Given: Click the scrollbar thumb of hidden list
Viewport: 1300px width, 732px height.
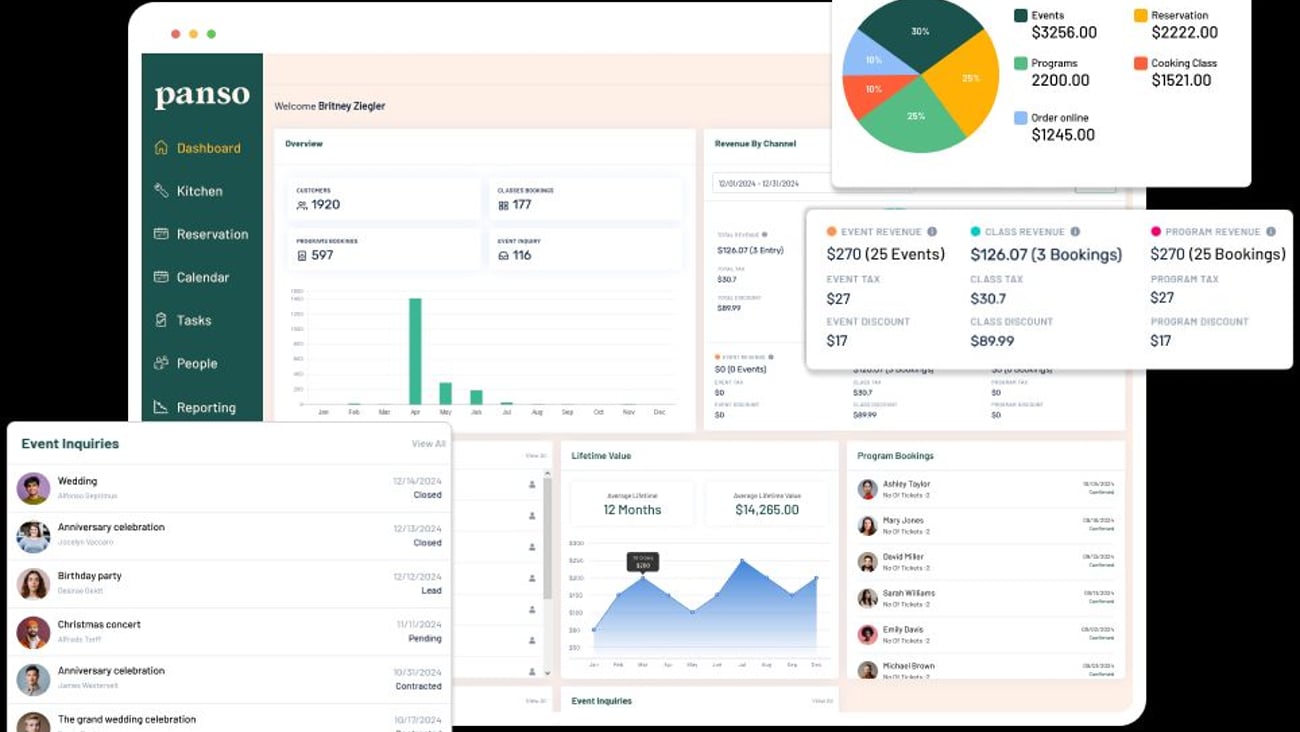Looking at the screenshot, I should [x=547, y=540].
